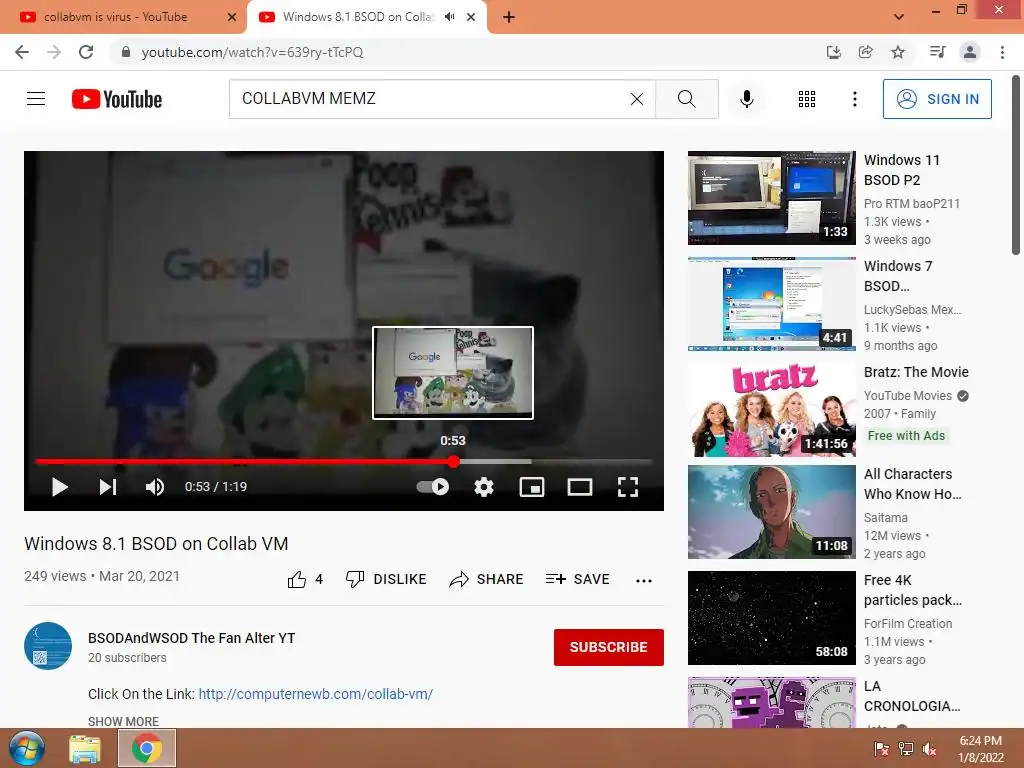Click the video preview frame at 0:53
The height and width of the screenshot is (768, 1024).
click(453, 373)
